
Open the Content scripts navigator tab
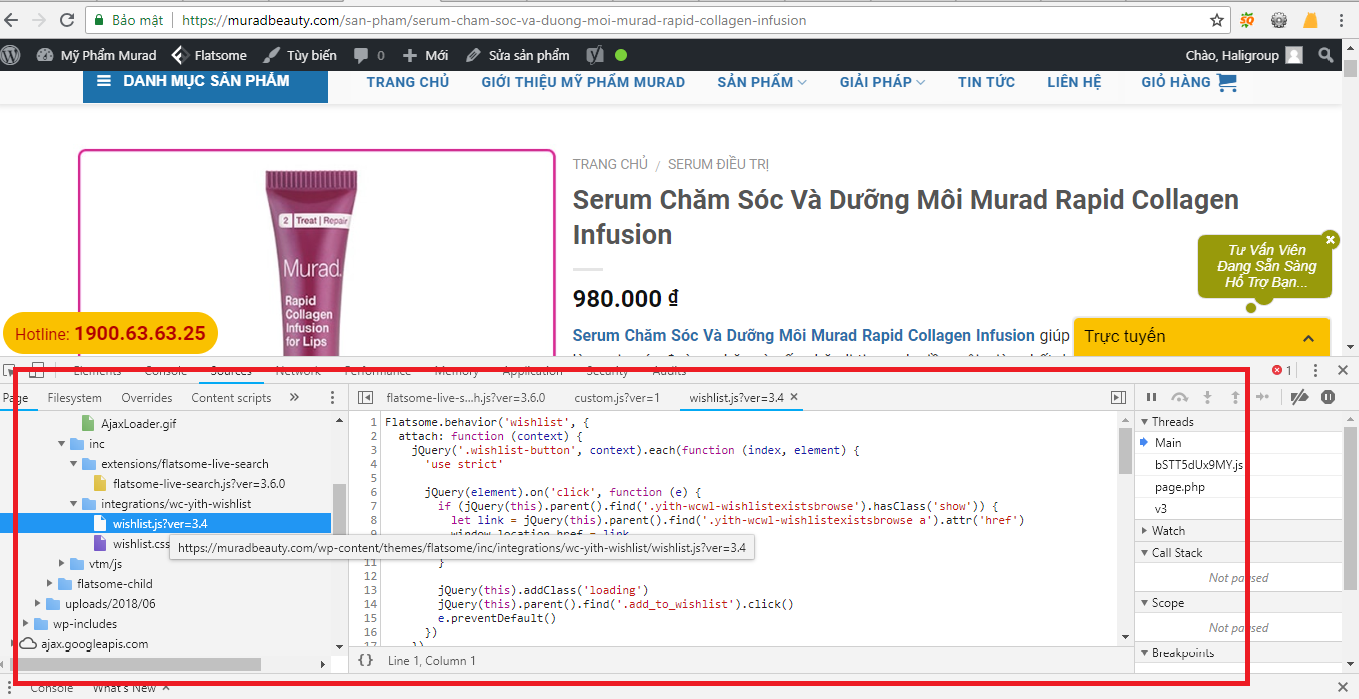coord(231,397)
